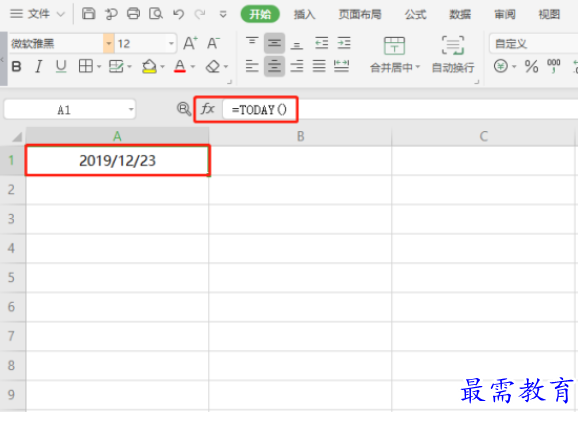This screenshot has height=422, width=582.
Task: Align text right
Action: [297, 66]
